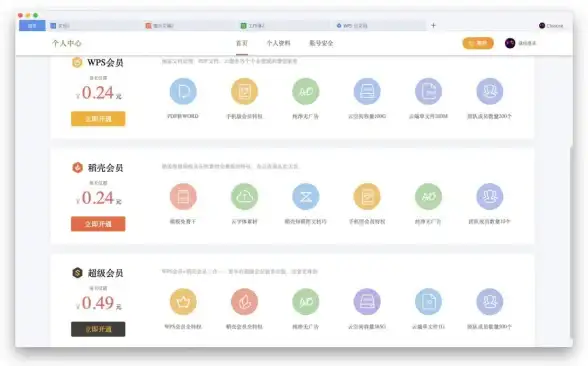
Task: Click the cloud single-file size icon in WPS会员
Action: tap(428, 91)
